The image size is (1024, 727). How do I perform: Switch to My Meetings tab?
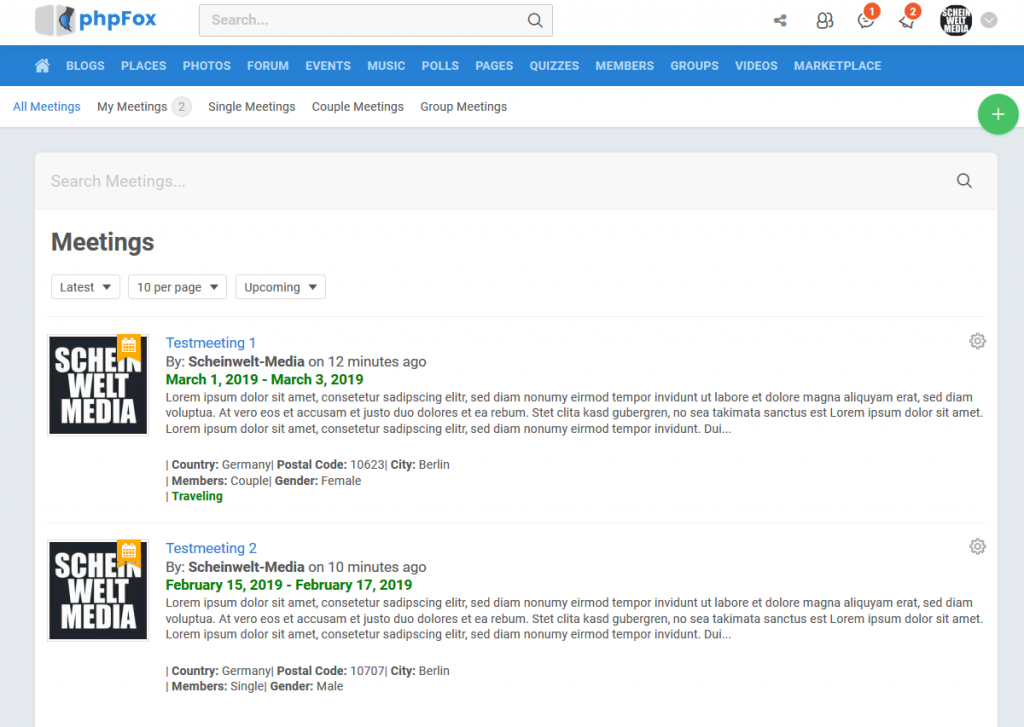pos(132,107)
